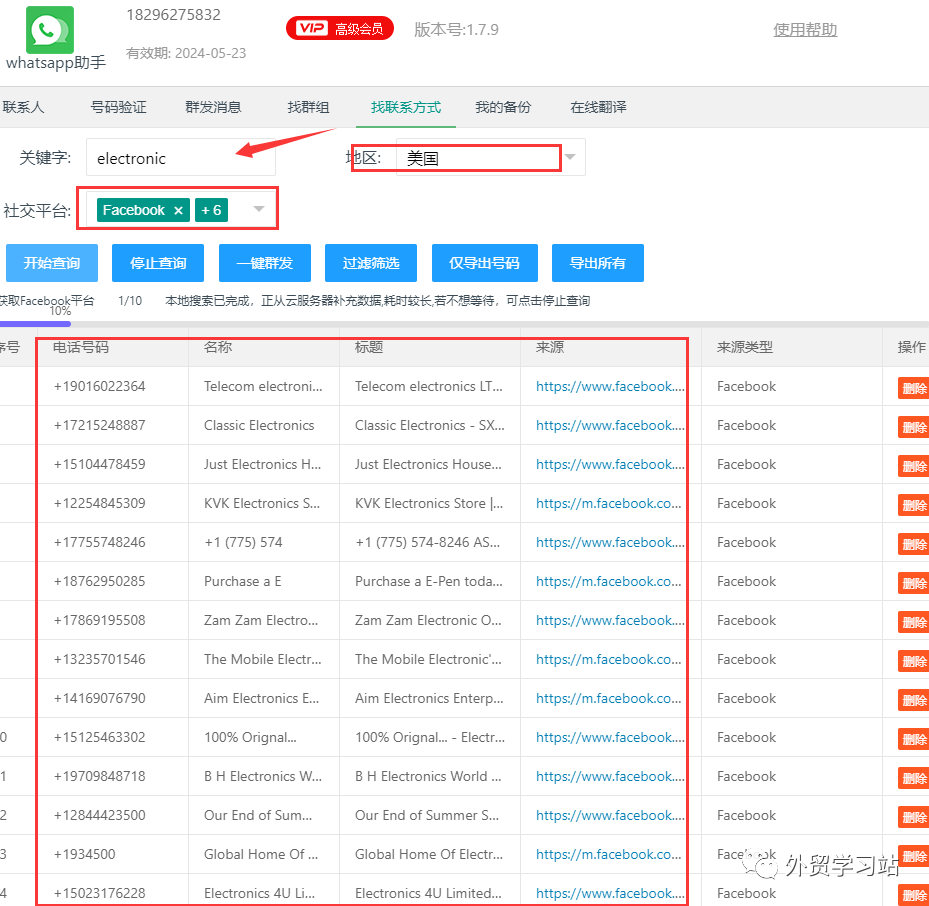Screen dimensions: 929x906
Task: Expand the 社交平台 dropdown arrow
Action: 259,209
